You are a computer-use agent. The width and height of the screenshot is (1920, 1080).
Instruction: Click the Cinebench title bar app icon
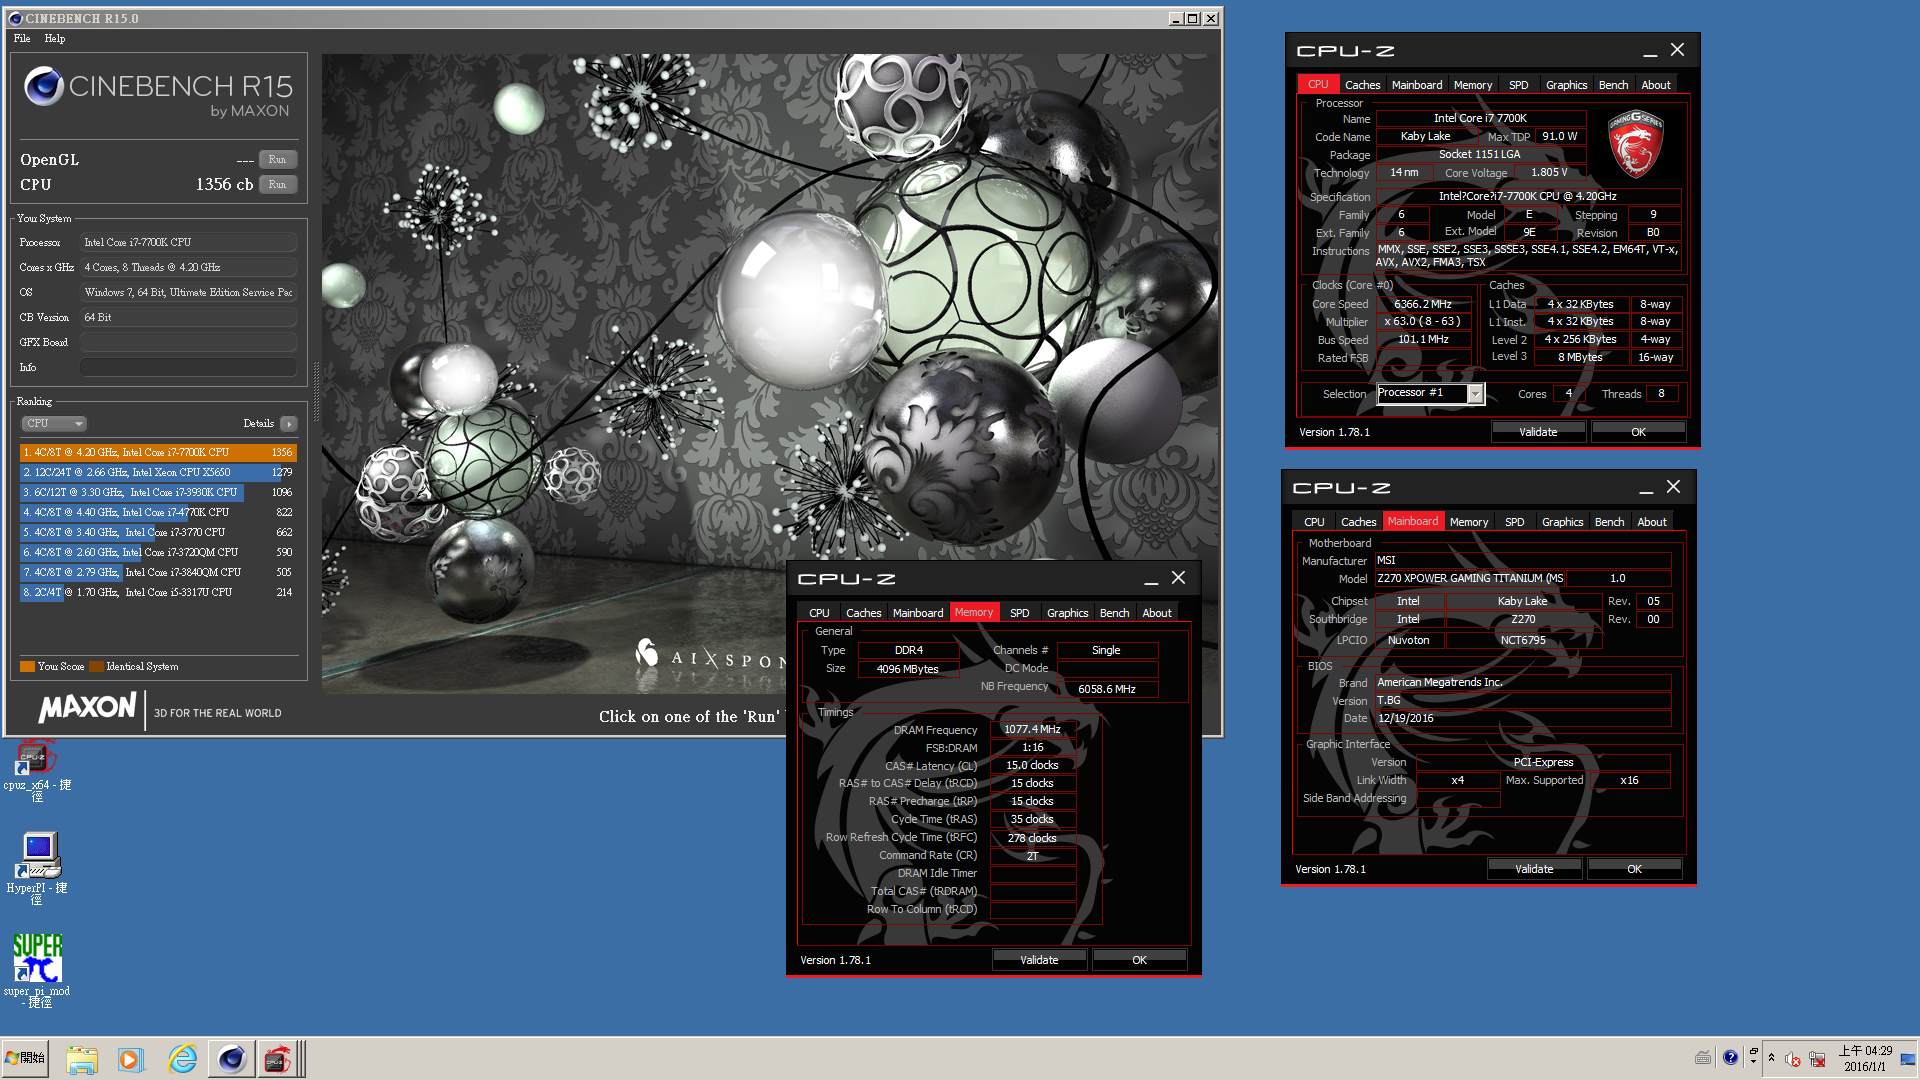click(x=15, y=18)
